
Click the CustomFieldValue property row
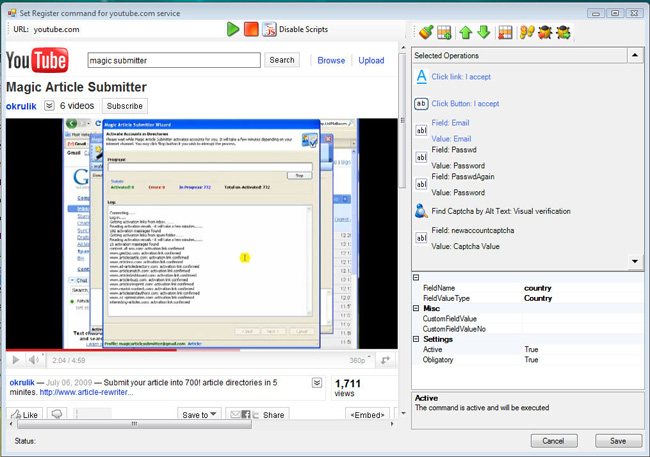point(531,318)
